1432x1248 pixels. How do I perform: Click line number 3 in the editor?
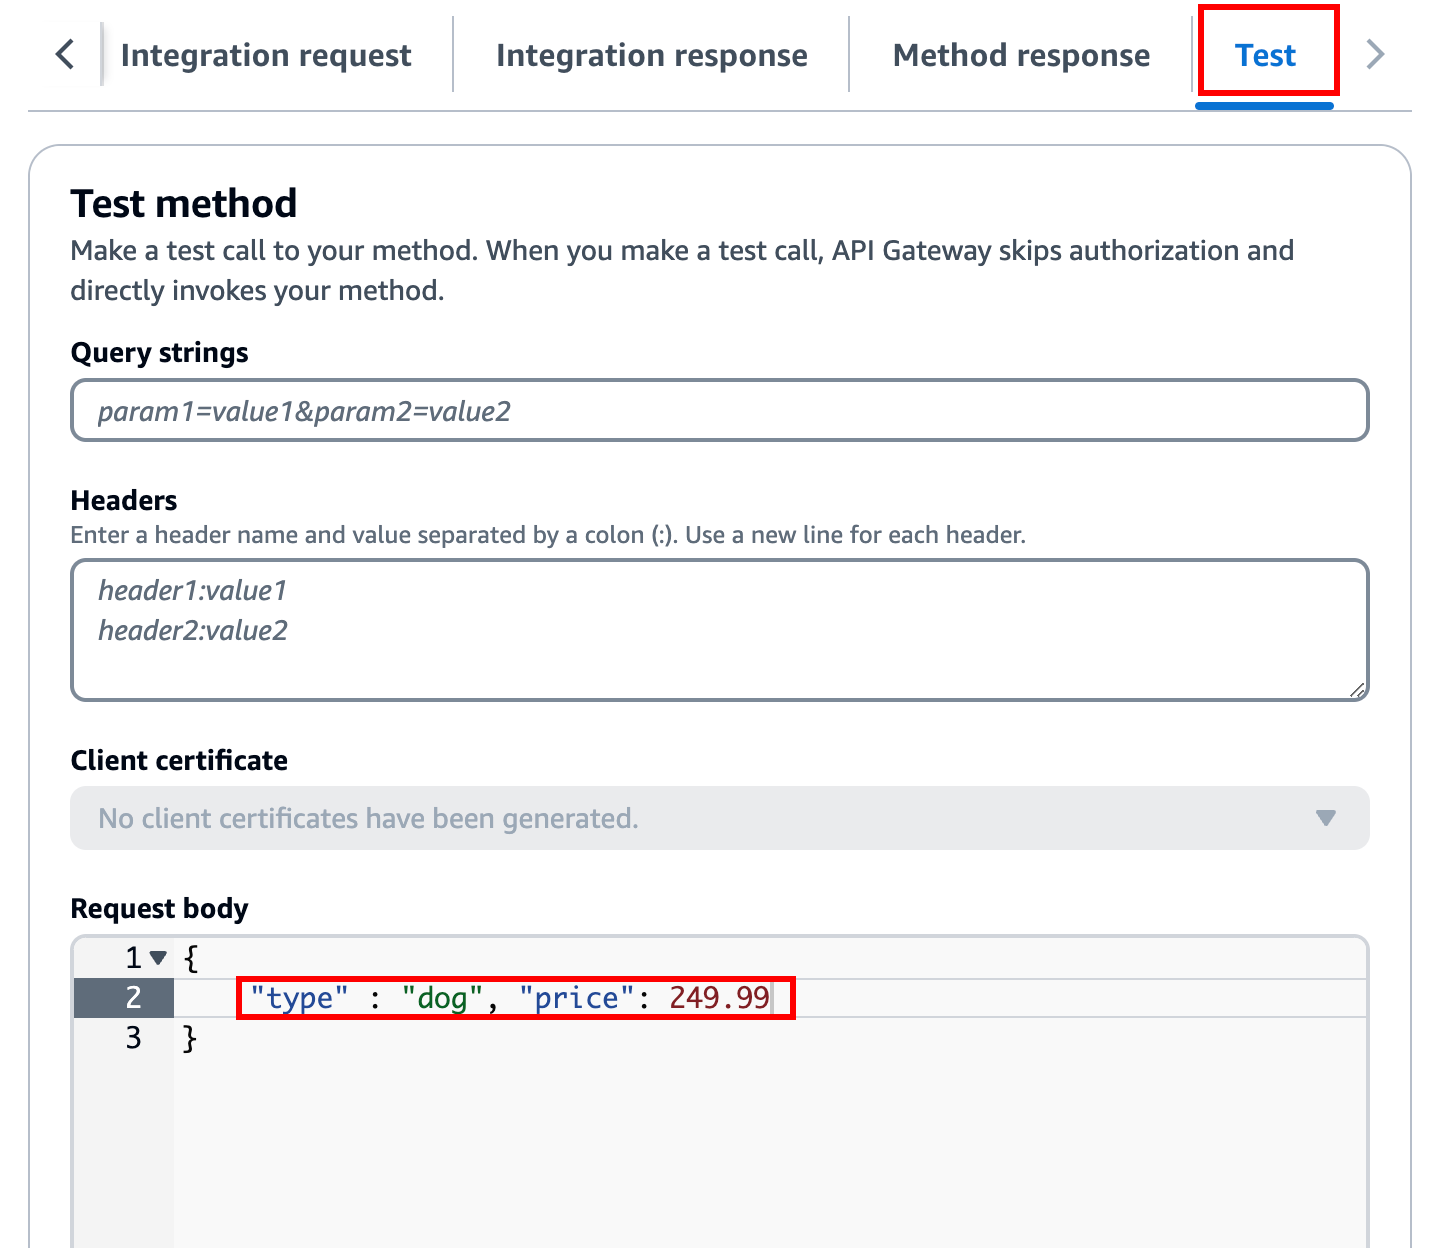coord(133,1038)
